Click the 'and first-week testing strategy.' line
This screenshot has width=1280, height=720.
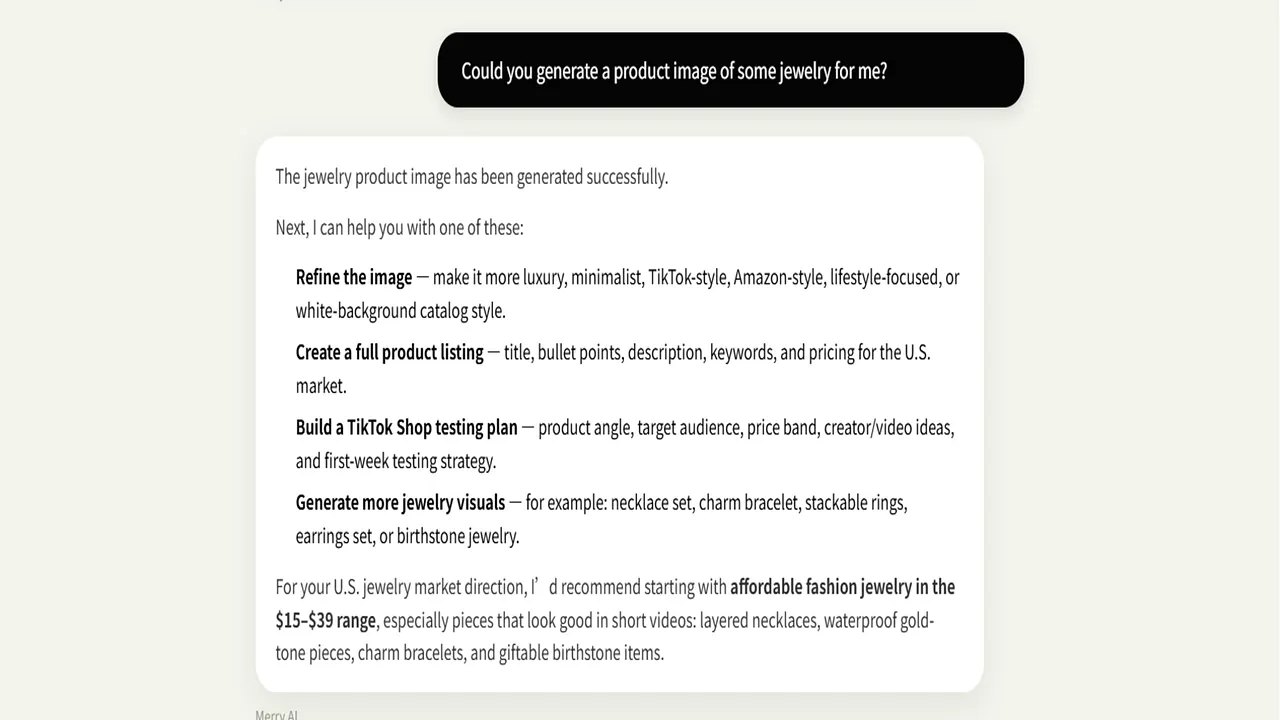click(x=396, y=461)
